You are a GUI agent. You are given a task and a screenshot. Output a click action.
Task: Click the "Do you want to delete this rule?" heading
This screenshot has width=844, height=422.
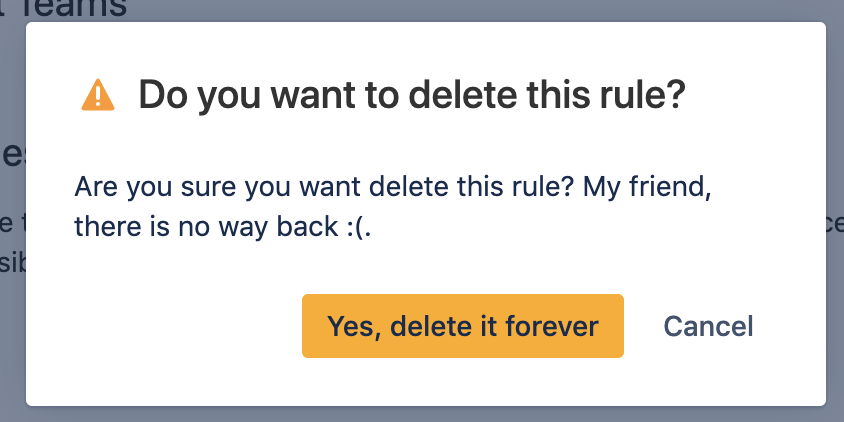[411, 95]
